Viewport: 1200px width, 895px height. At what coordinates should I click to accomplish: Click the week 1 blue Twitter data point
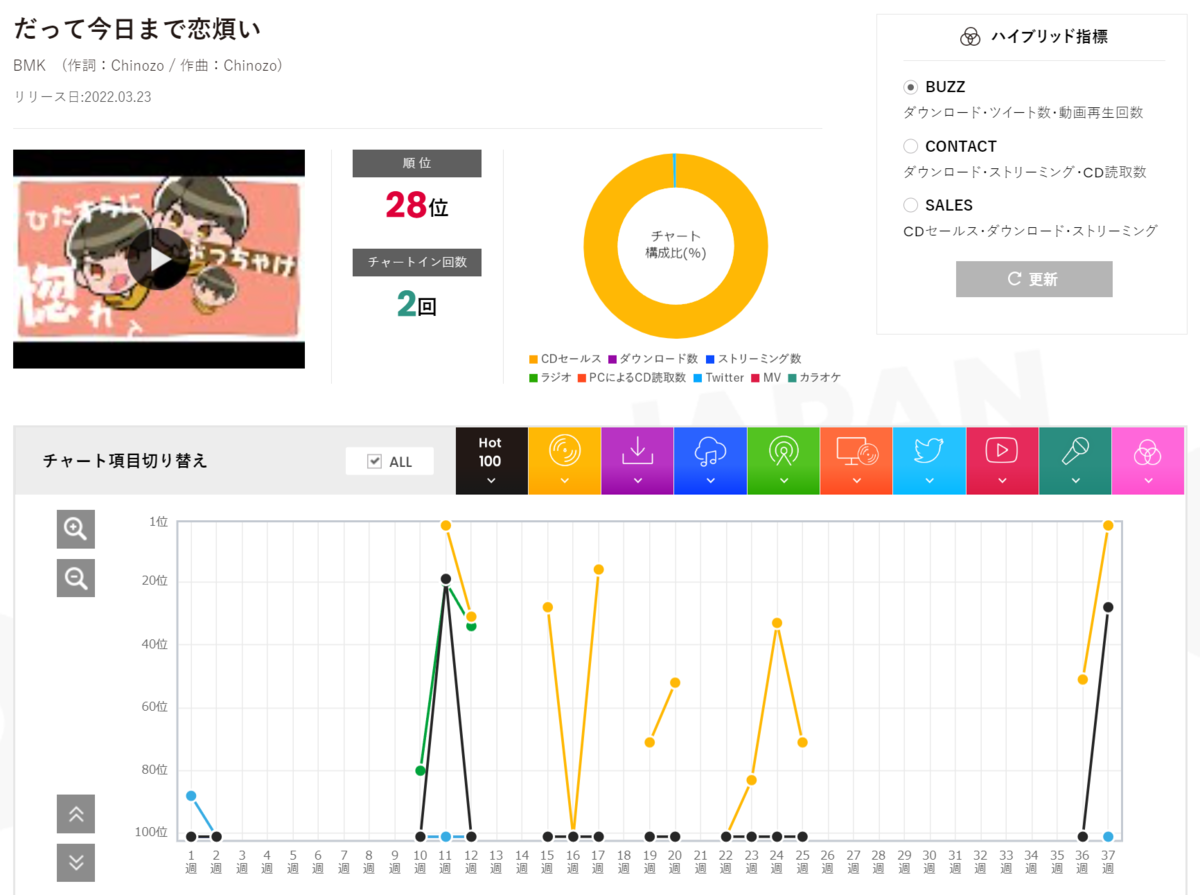[191, 796]
